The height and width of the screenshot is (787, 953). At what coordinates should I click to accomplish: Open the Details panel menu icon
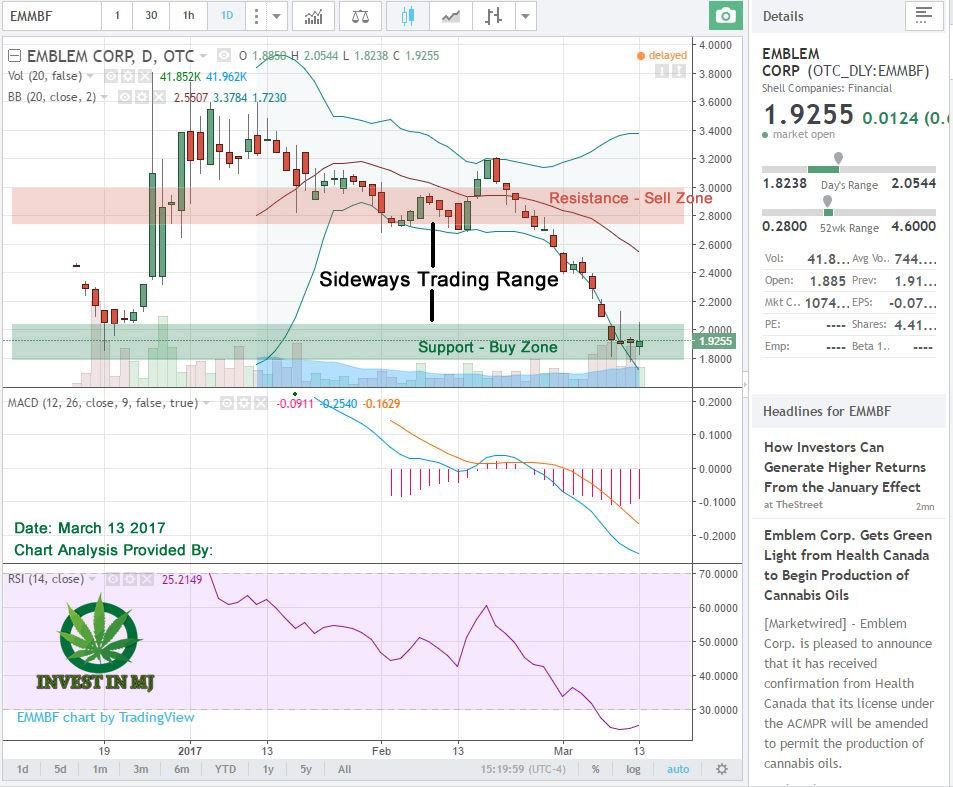[923, 15]
